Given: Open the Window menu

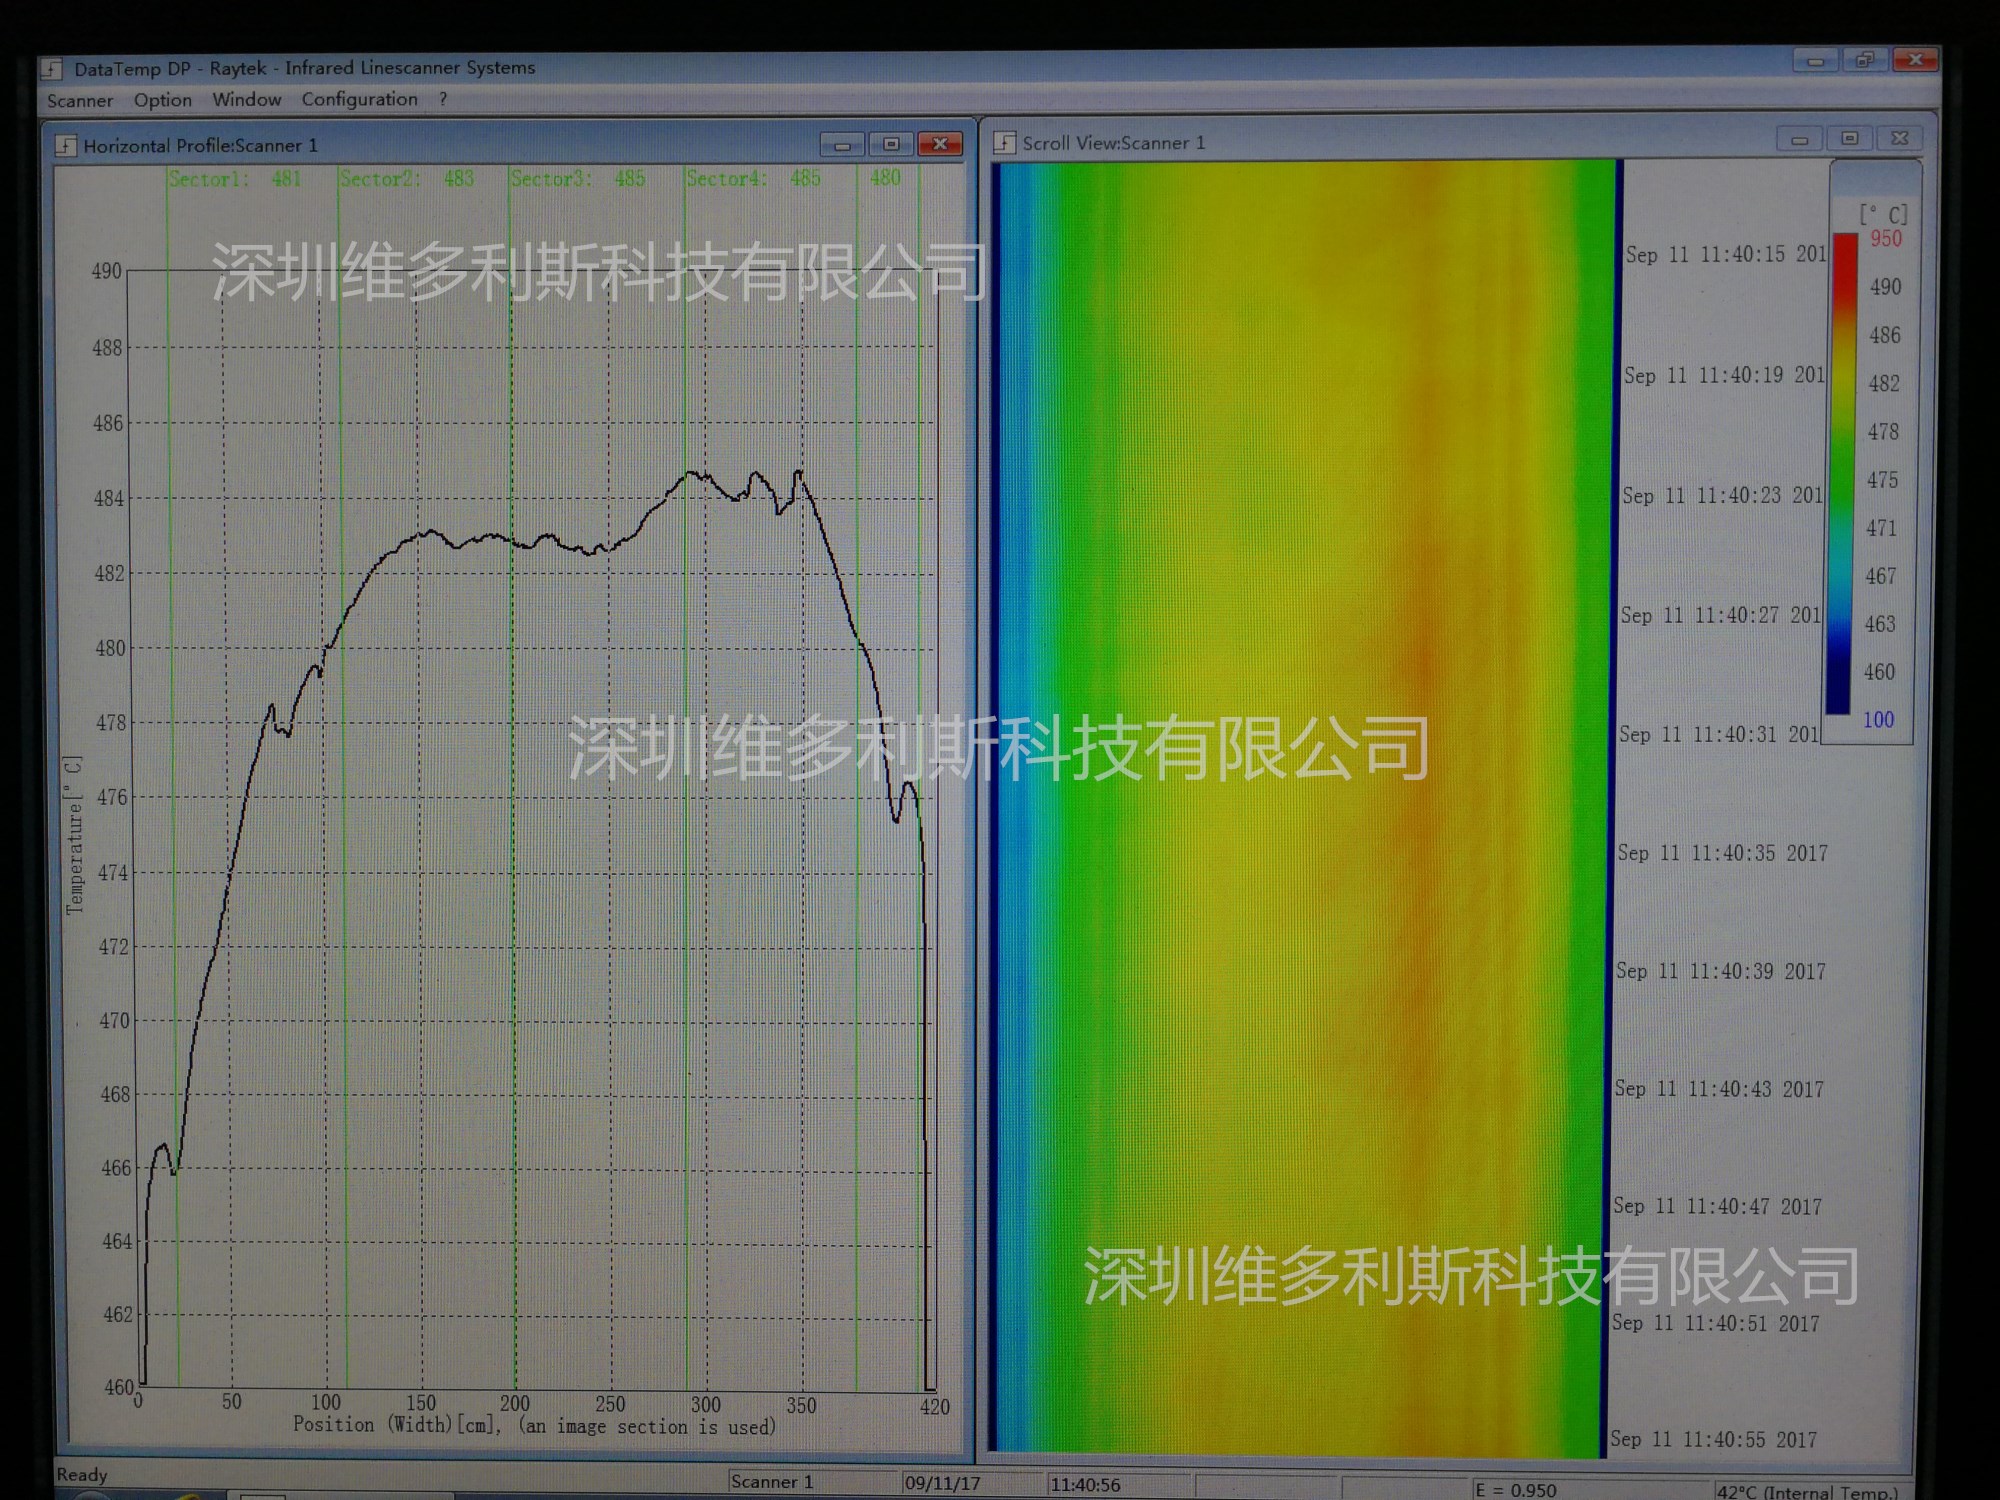Looking at the screenshot, I should [x=246, y=100].
